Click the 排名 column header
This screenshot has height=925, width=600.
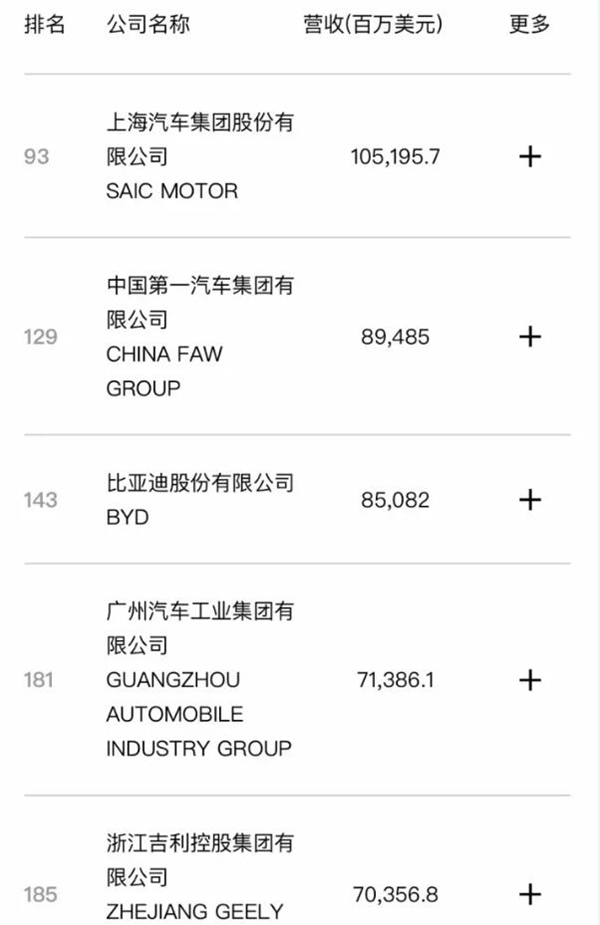click(44, 25)
